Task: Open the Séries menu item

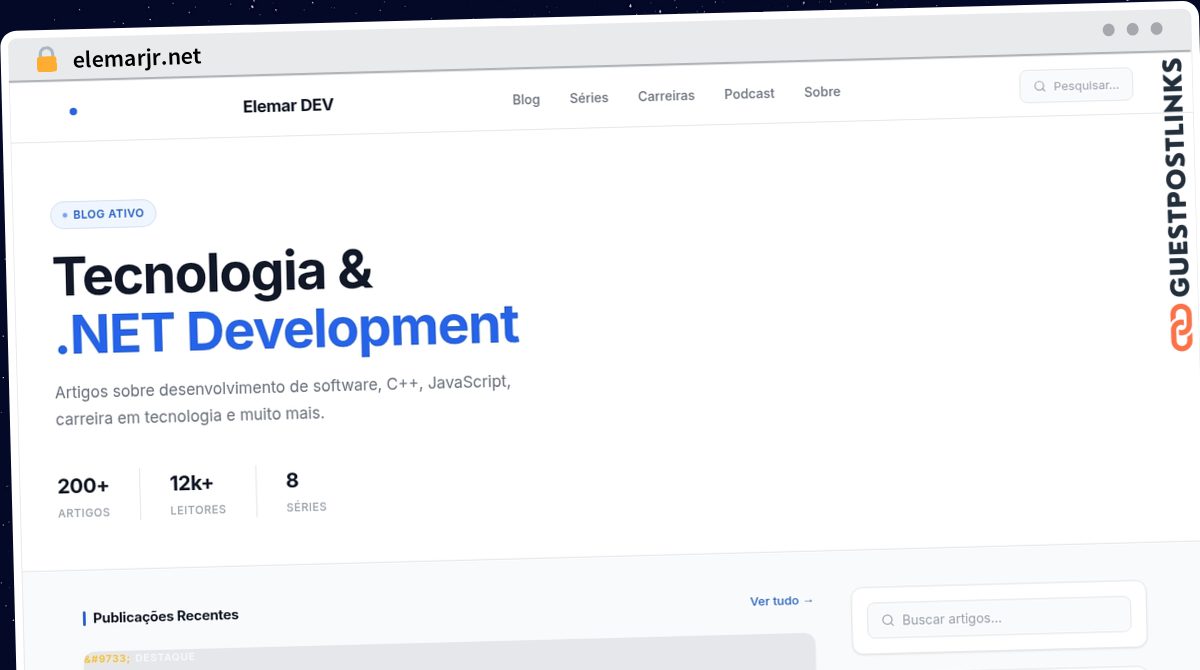Action: tap(589, 98)
